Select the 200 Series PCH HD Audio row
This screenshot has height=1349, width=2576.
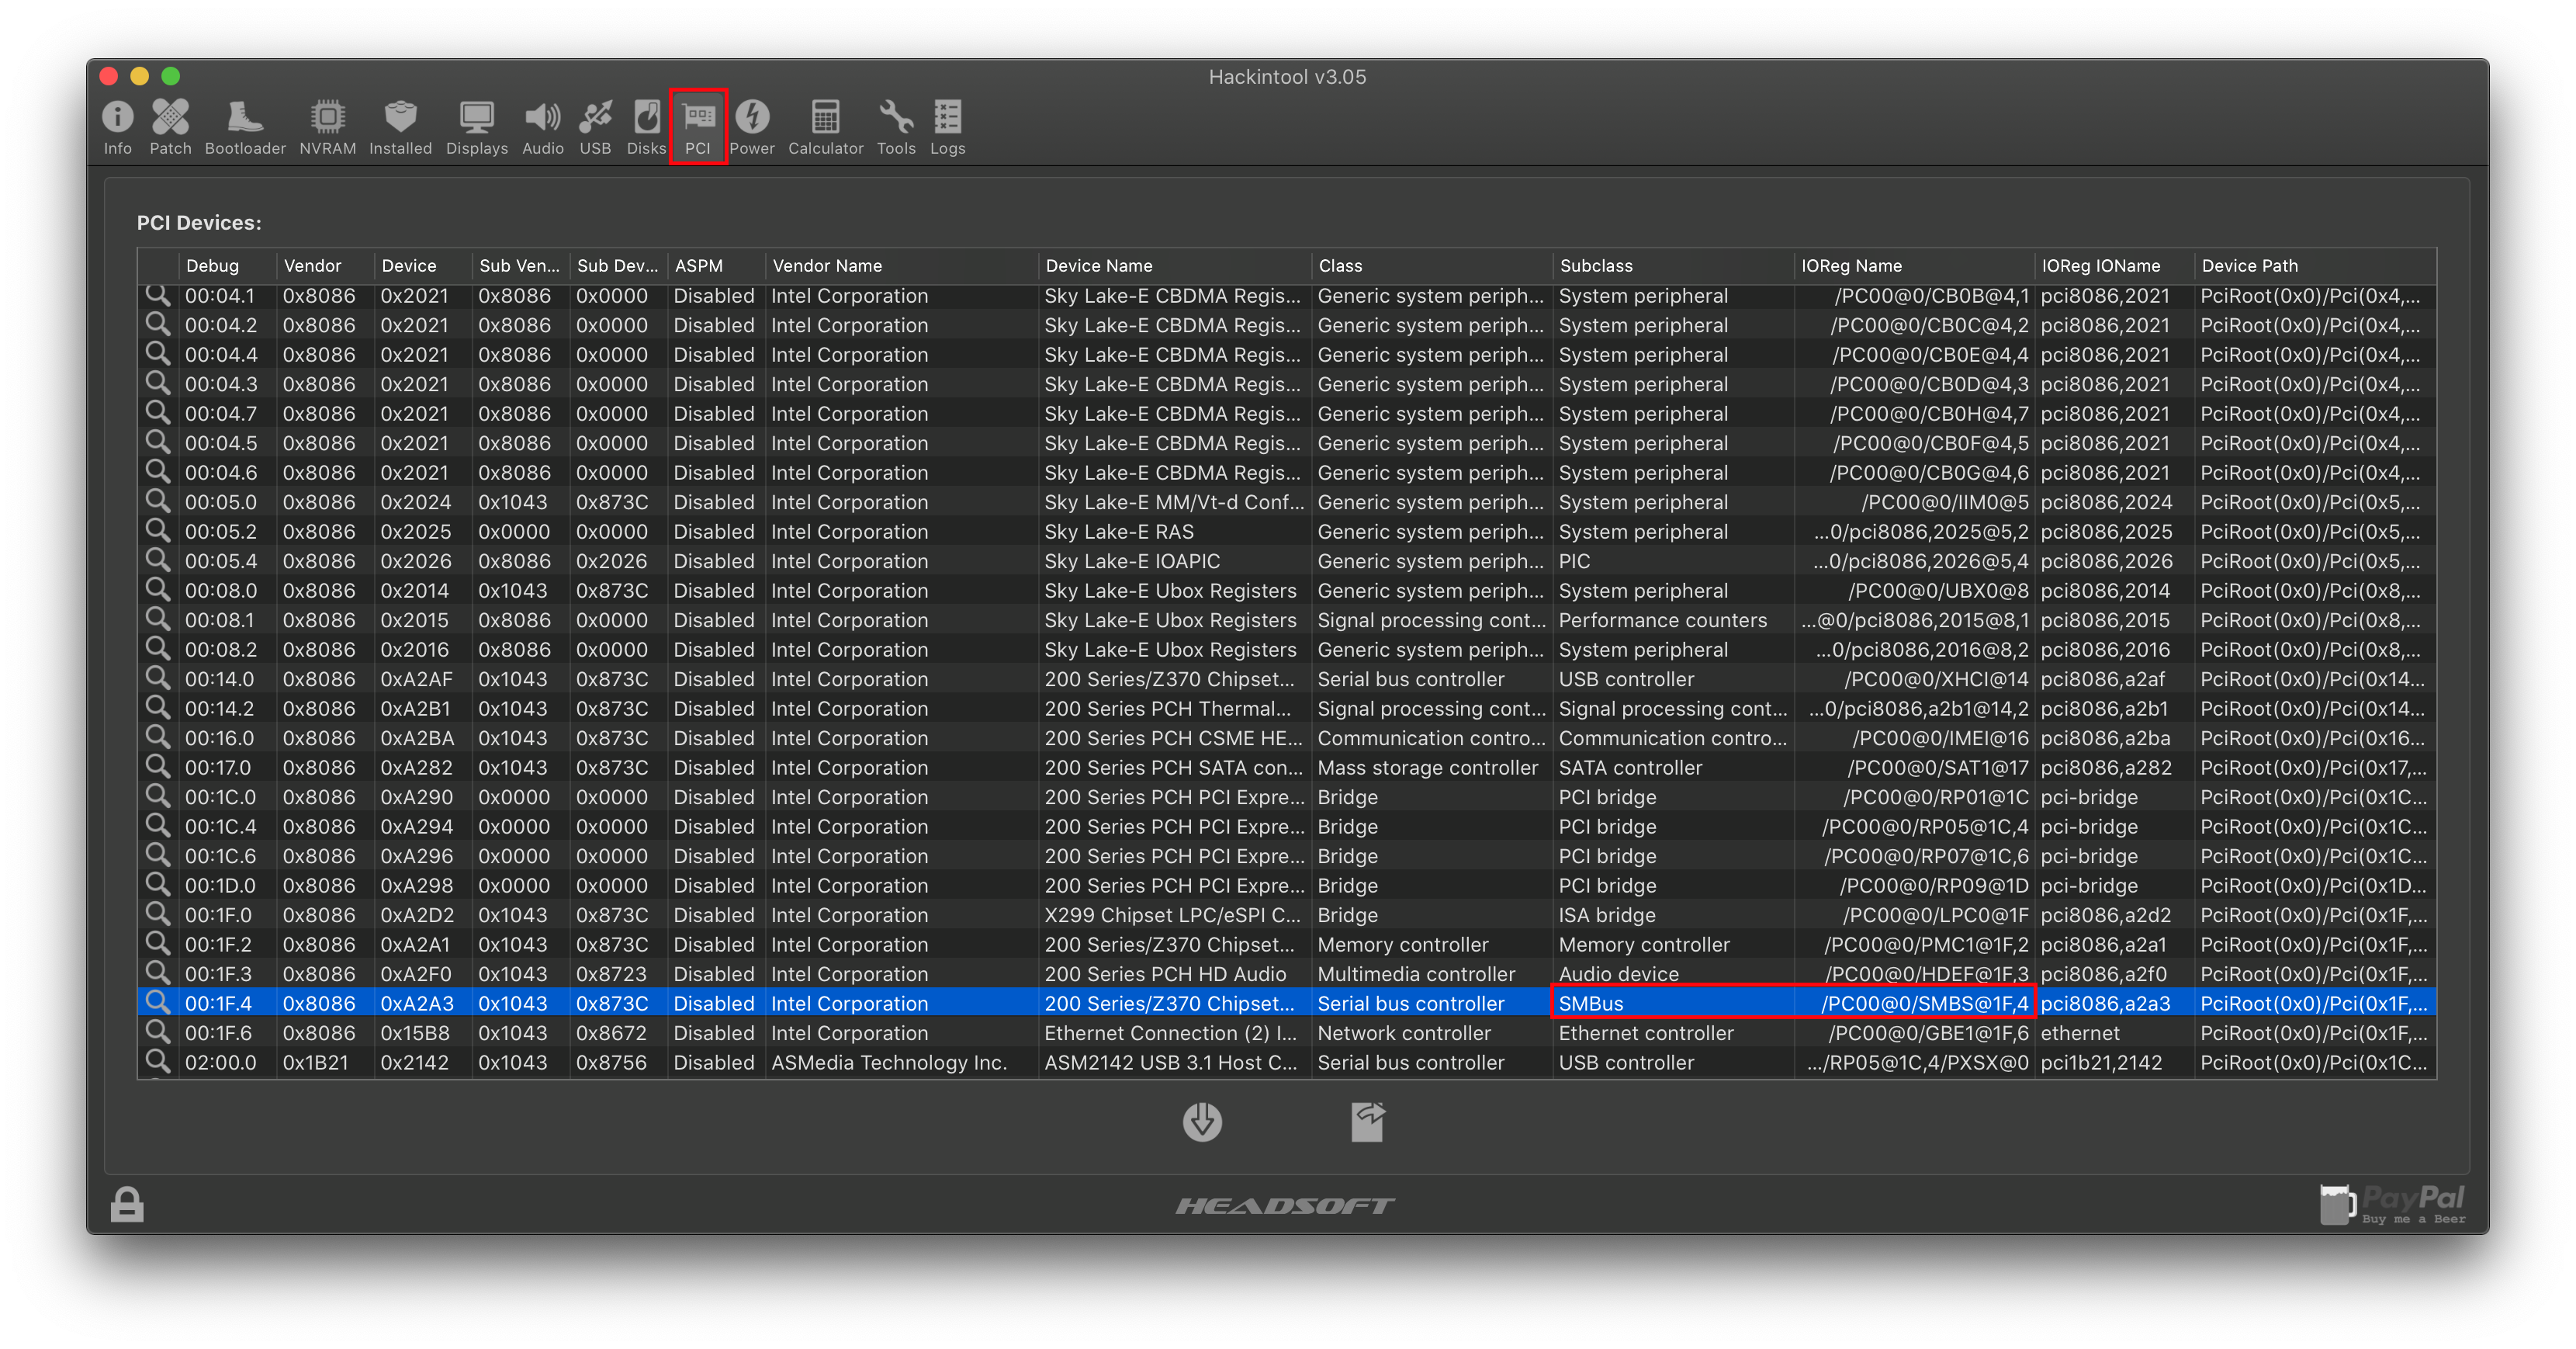point(1165,974)
